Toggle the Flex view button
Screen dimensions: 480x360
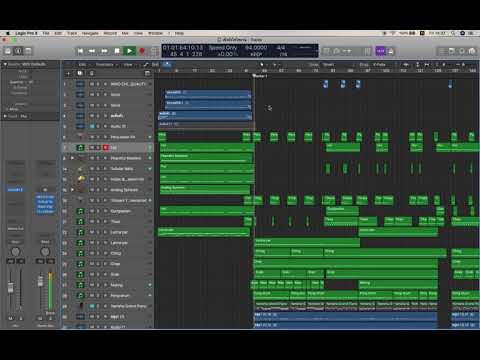[x=155, y=64]
